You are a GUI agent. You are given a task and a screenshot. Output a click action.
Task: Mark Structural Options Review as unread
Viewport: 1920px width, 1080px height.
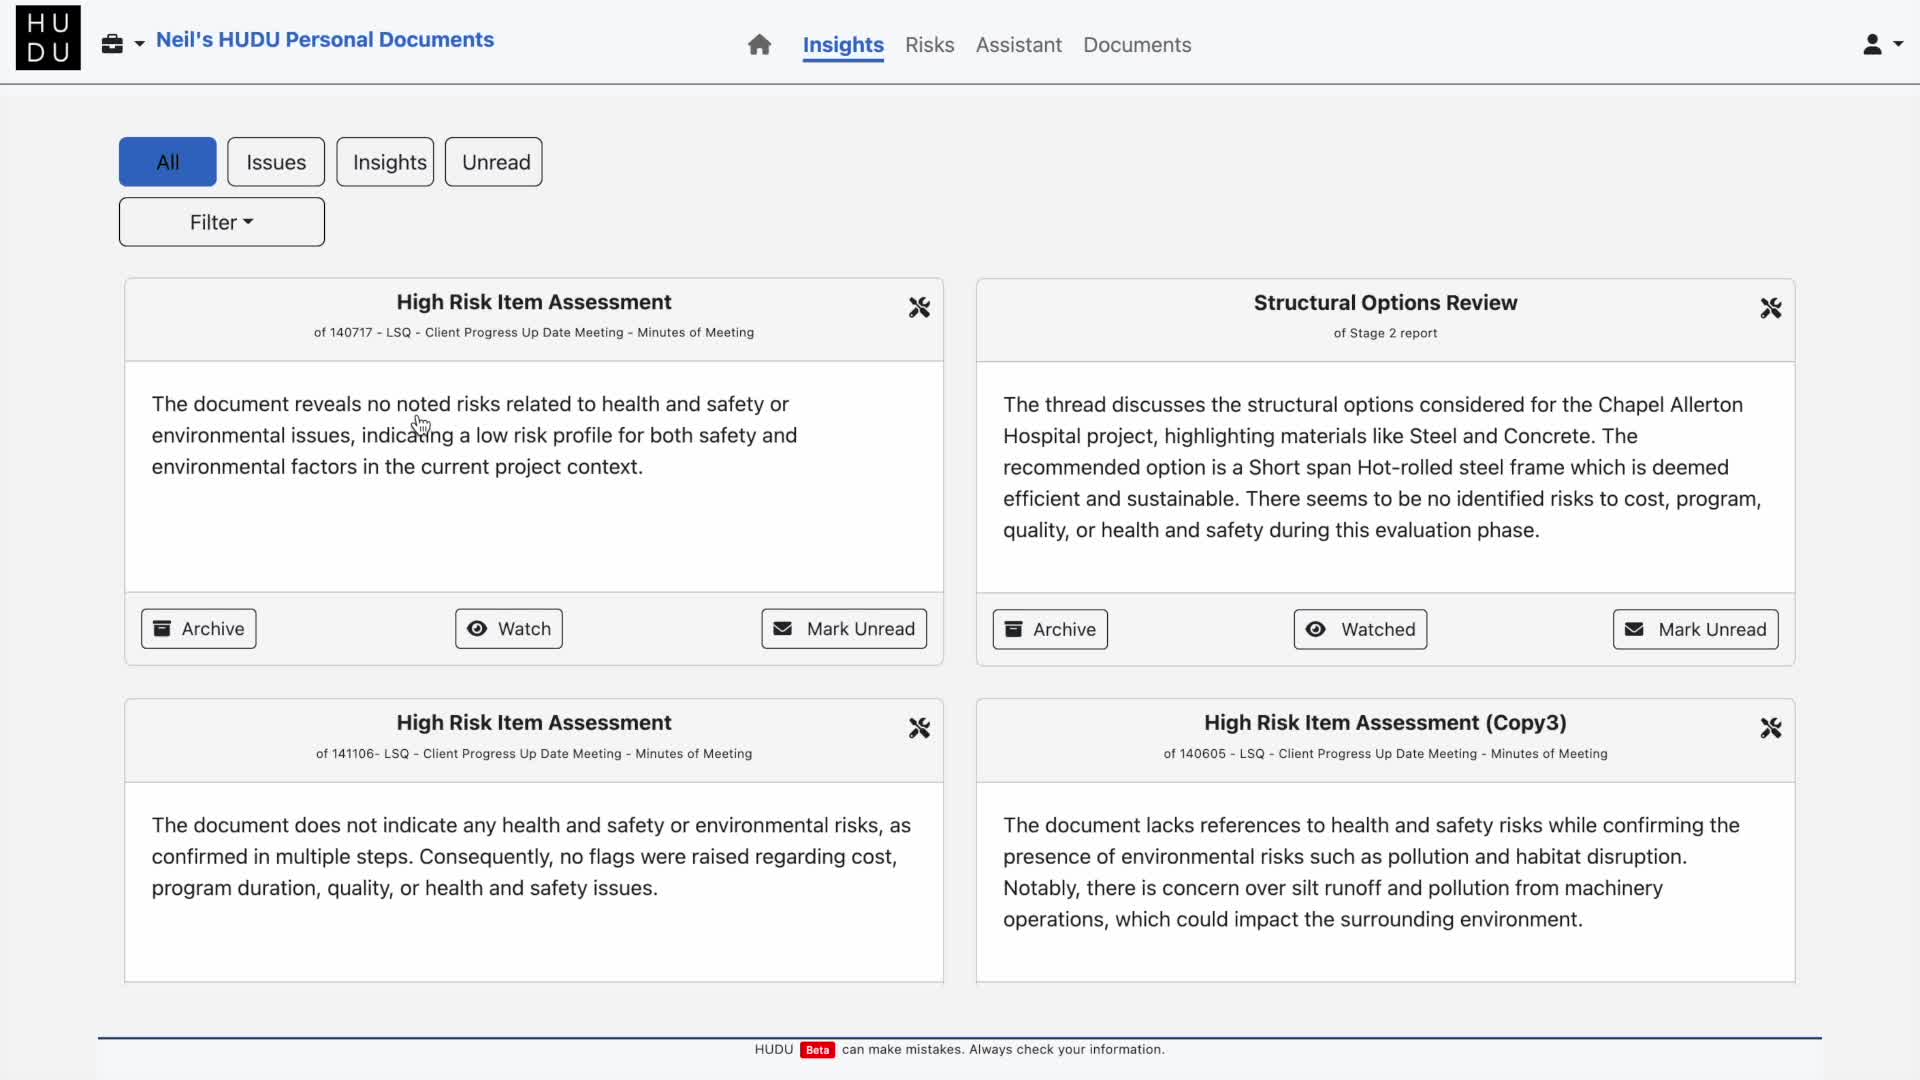pyautogui.click(x=1695, y=630)
